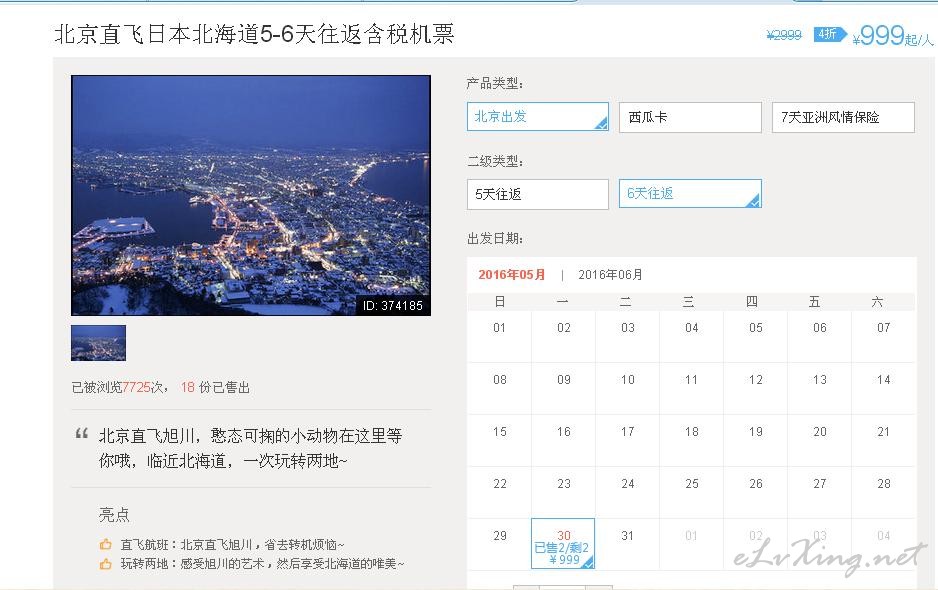Click the 六 Saturday column header
The height and width of the screenshot is (590, 938).
click(x=877, y=302)
